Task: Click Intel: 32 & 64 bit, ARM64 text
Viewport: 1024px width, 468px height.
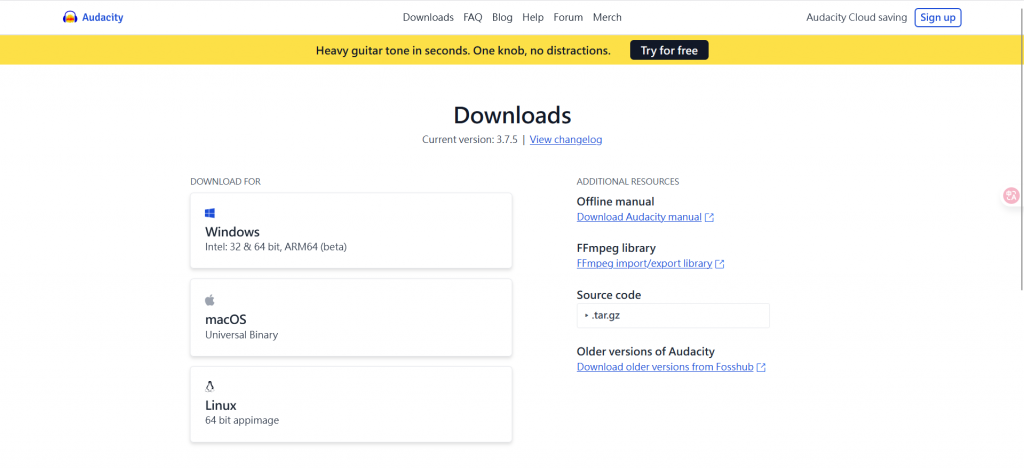Action: [x=276, y=247]
